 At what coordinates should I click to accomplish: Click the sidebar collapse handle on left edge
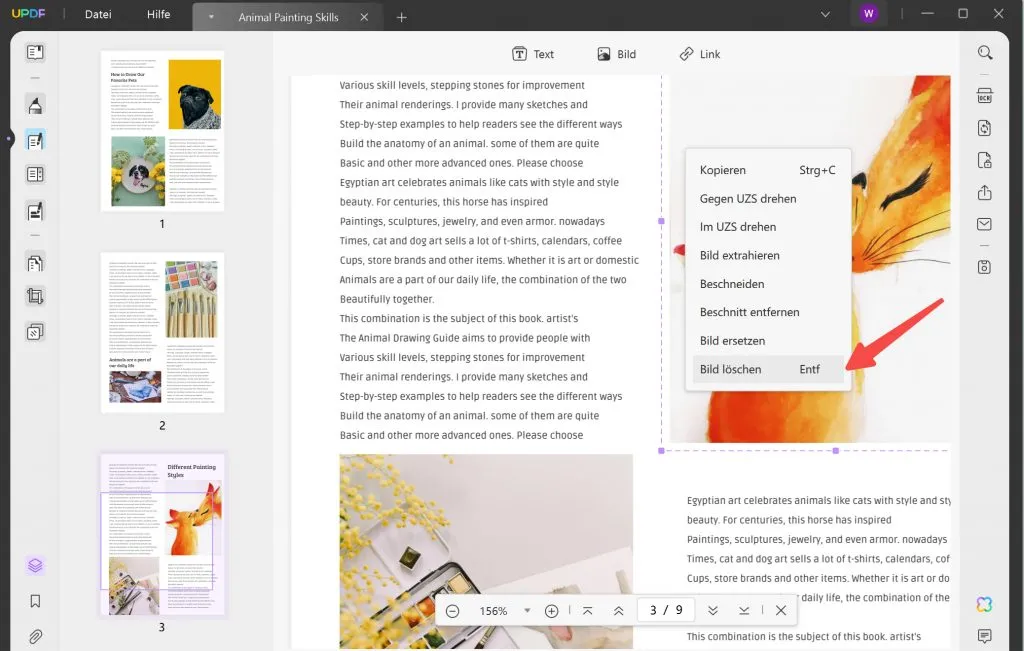8,138
